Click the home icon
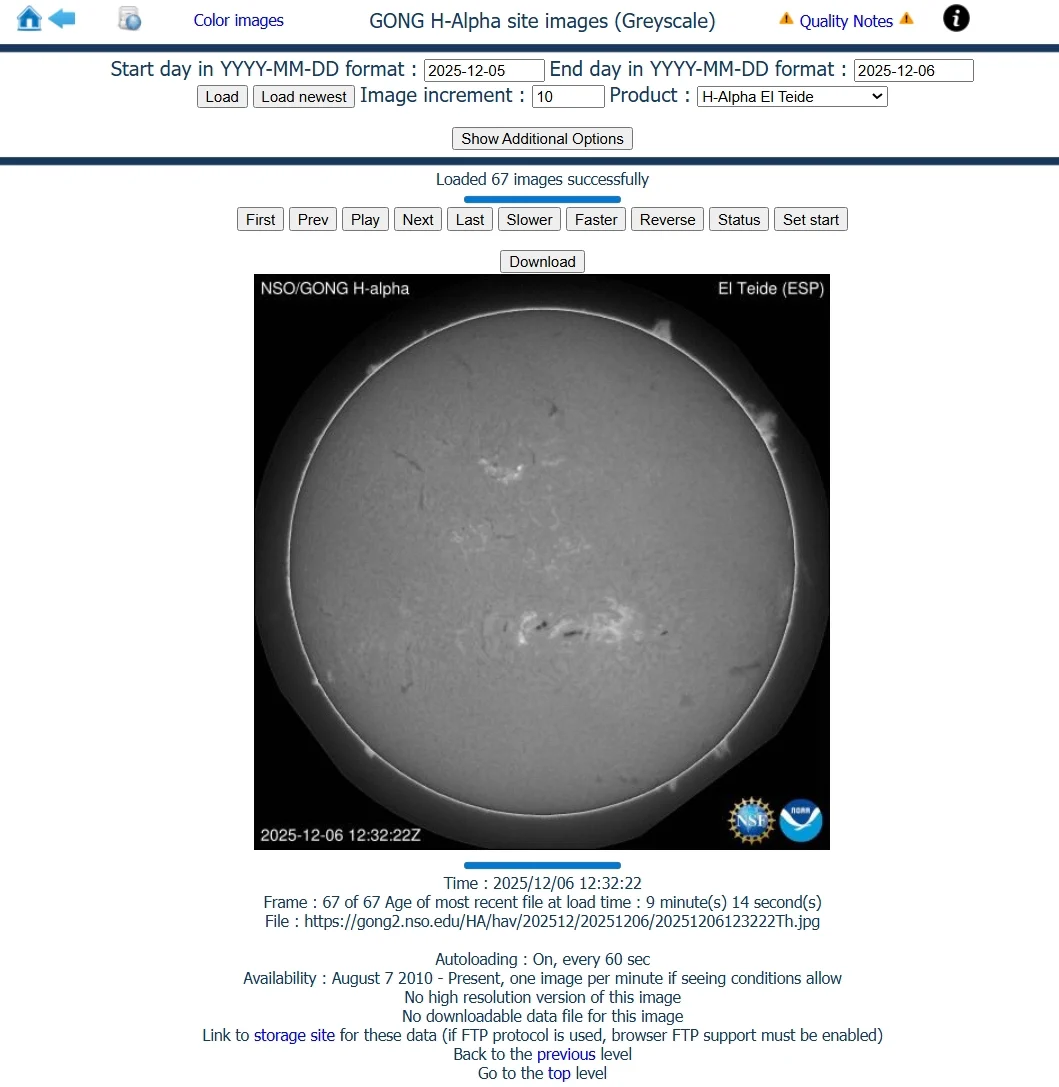 pyautogui.click(x=29, y=19)
